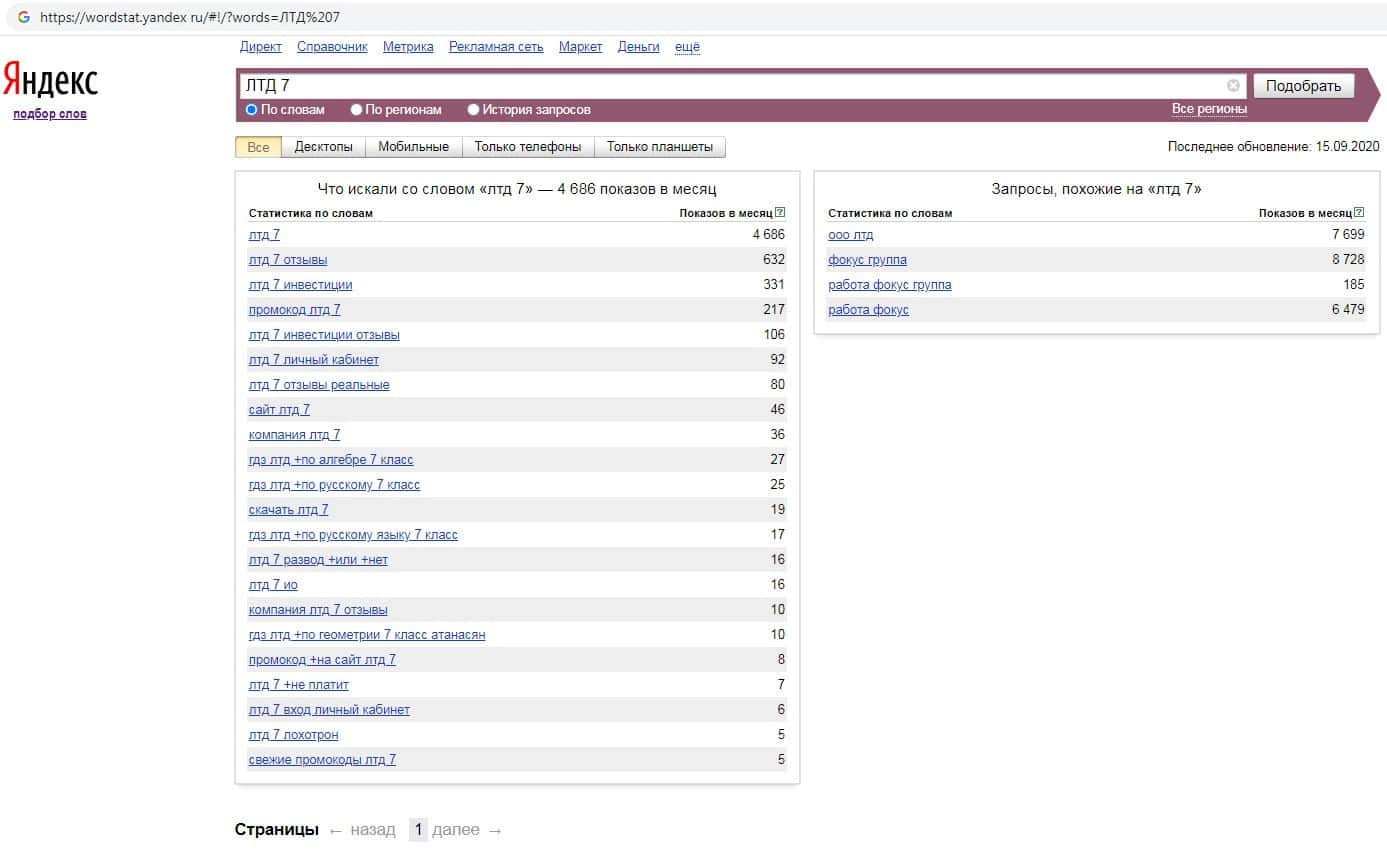Image resolution: width=1387 pixels, height=861 pixels.
Task: Click inside the keyword search input field
Action: (x=730, y=86)
